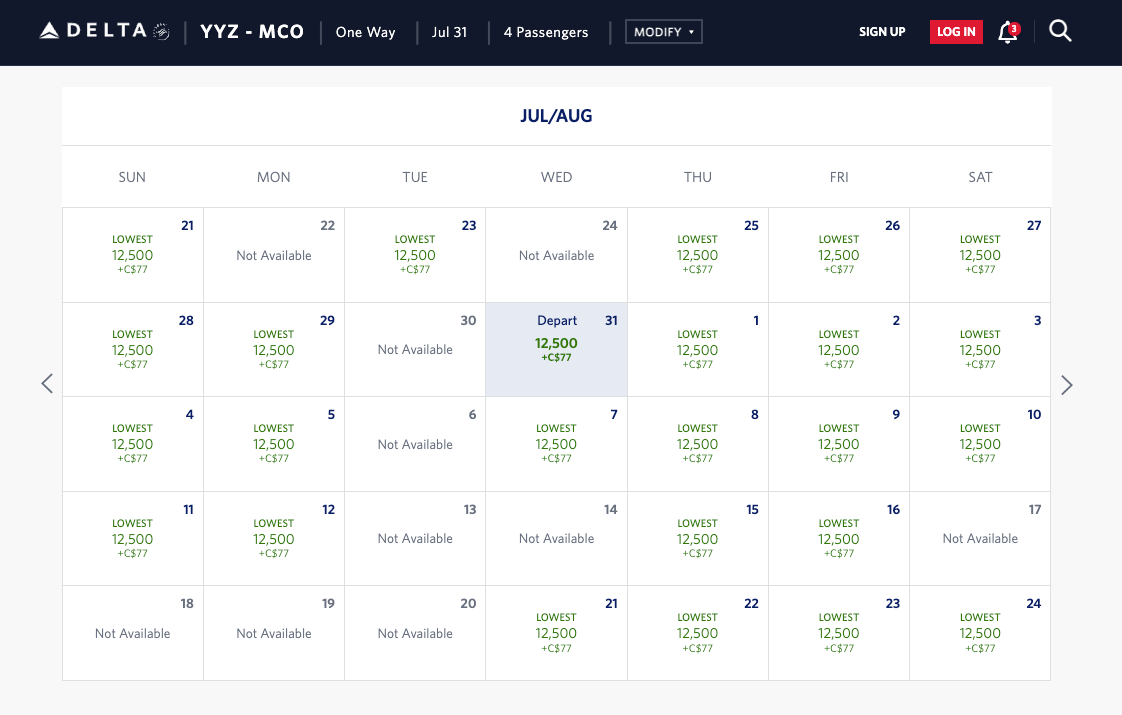Pick July 23 lowest fare cell
Screen dimensions: 1122x715
(x=415, y=254)
